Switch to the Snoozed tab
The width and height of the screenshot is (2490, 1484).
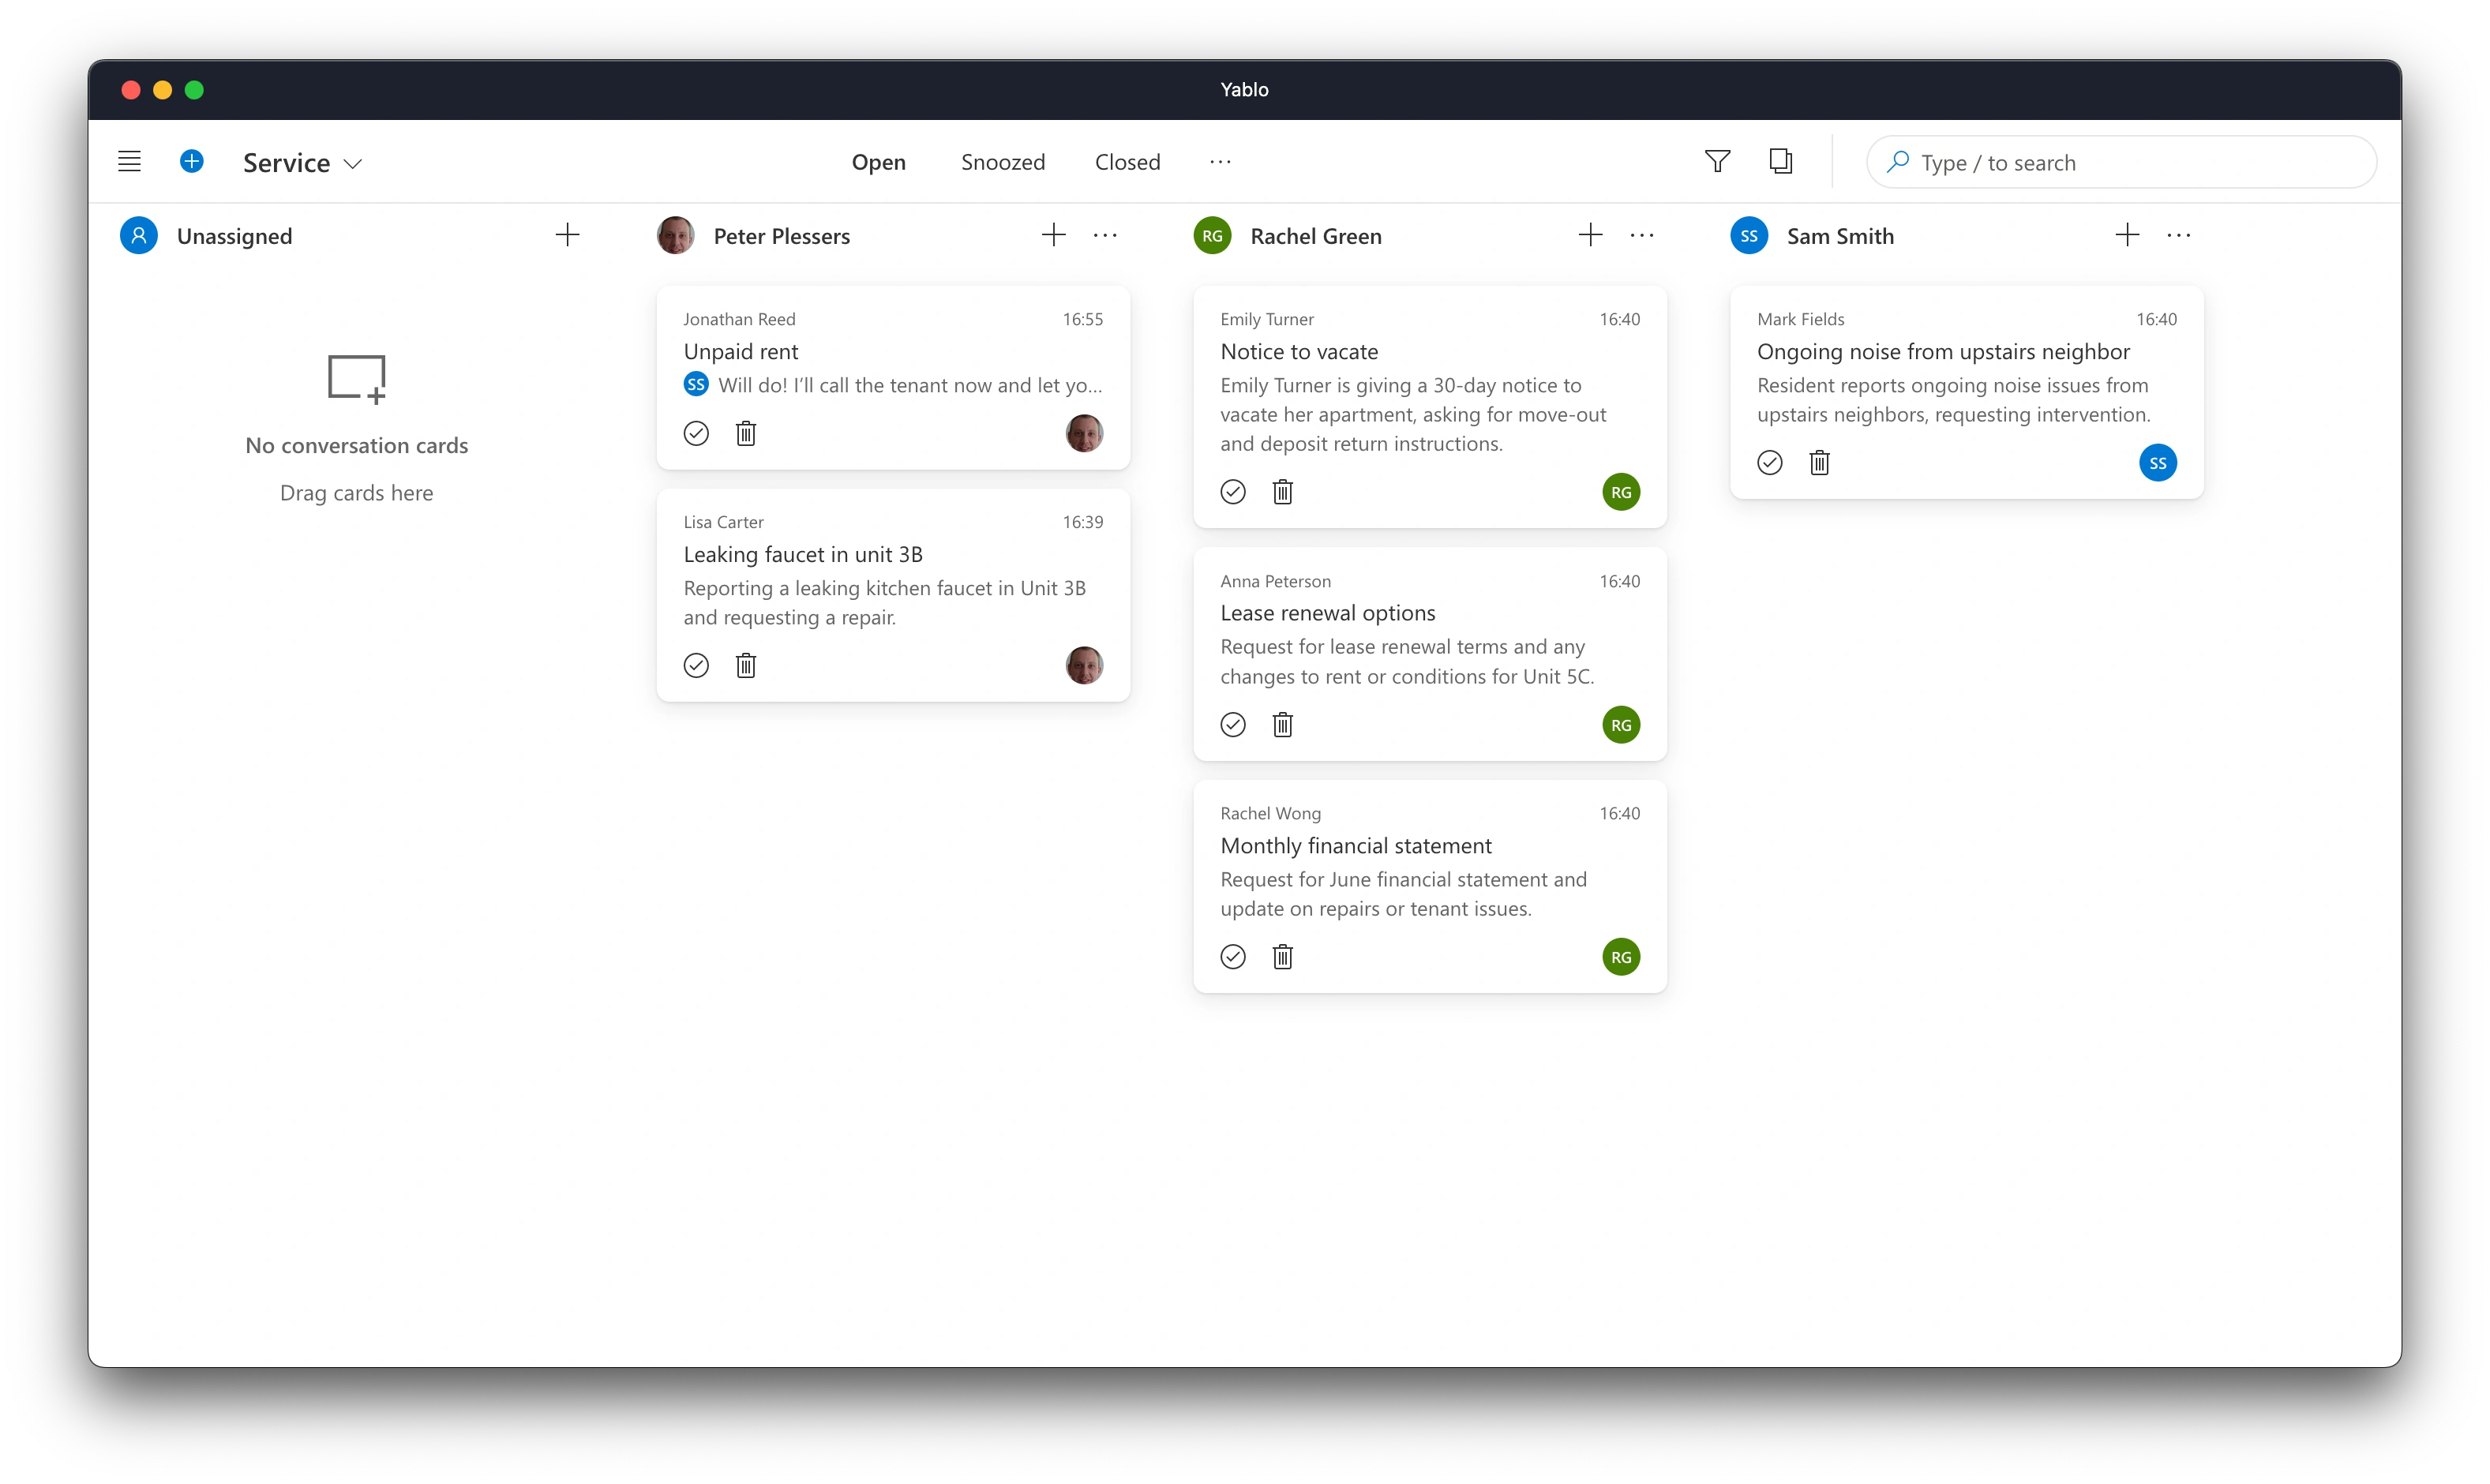tap(1003, 161)
